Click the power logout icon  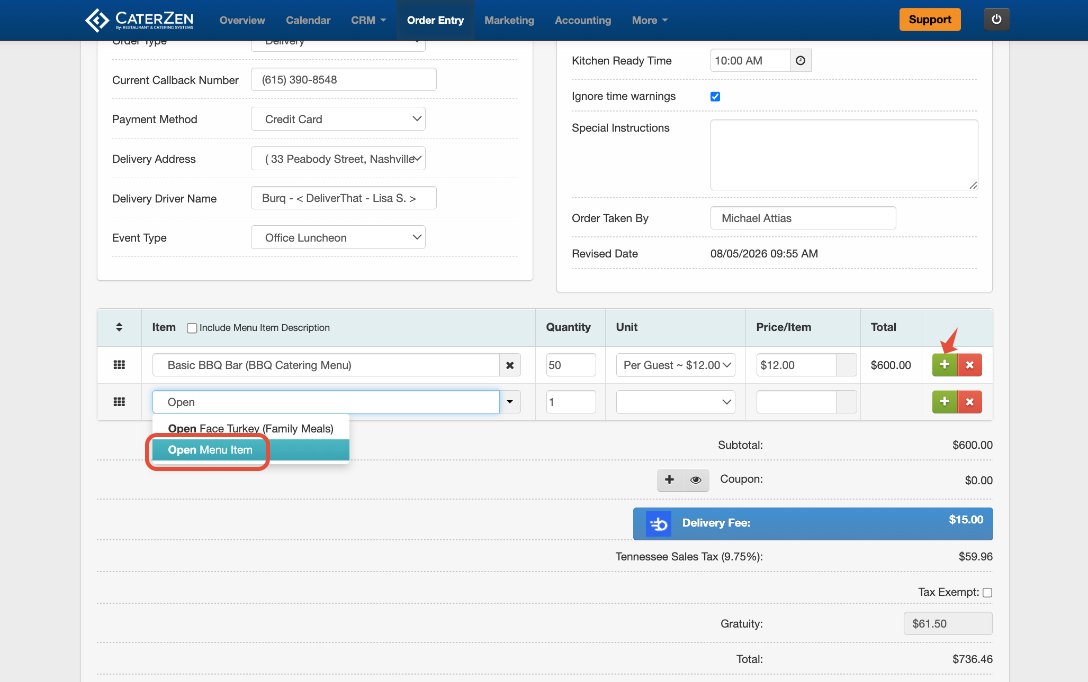(996, 19)
